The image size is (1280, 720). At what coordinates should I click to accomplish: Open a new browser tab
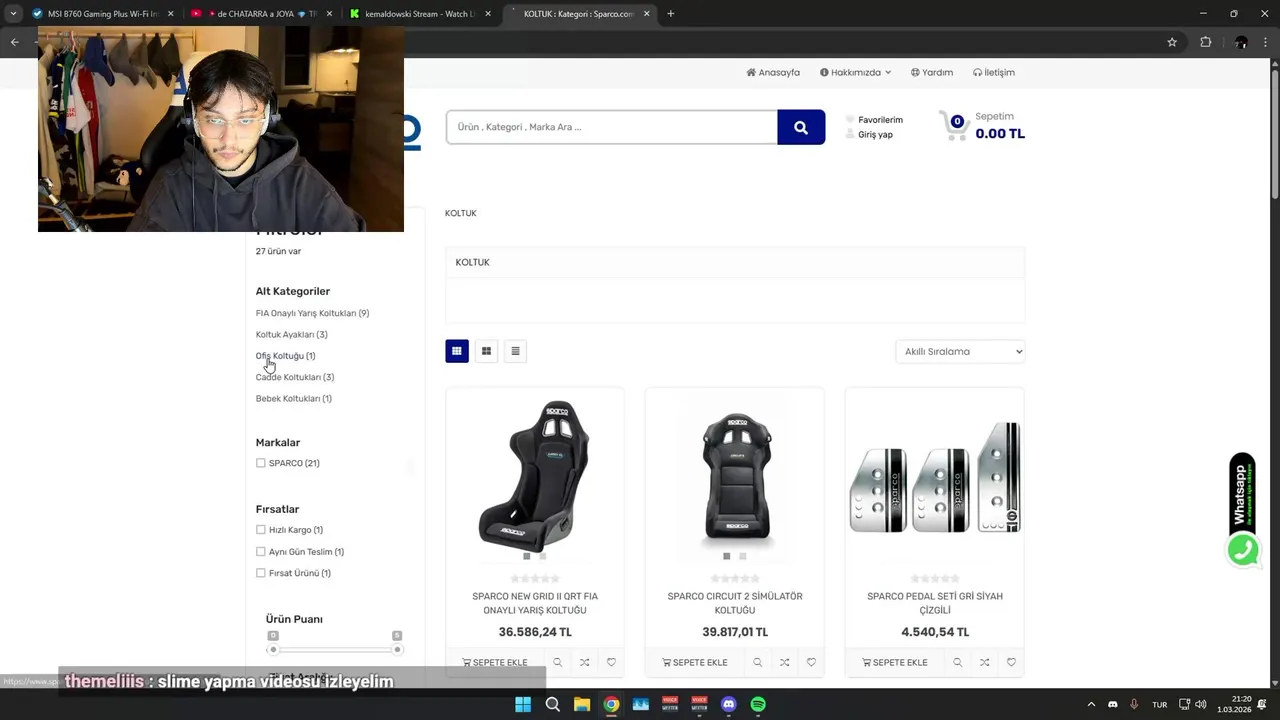pyautogui.click(x=670, y=14)
